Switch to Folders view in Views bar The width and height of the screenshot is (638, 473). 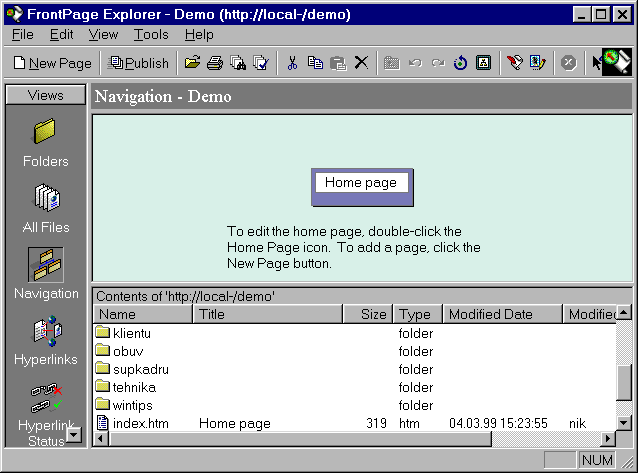(x=46, y=142)
